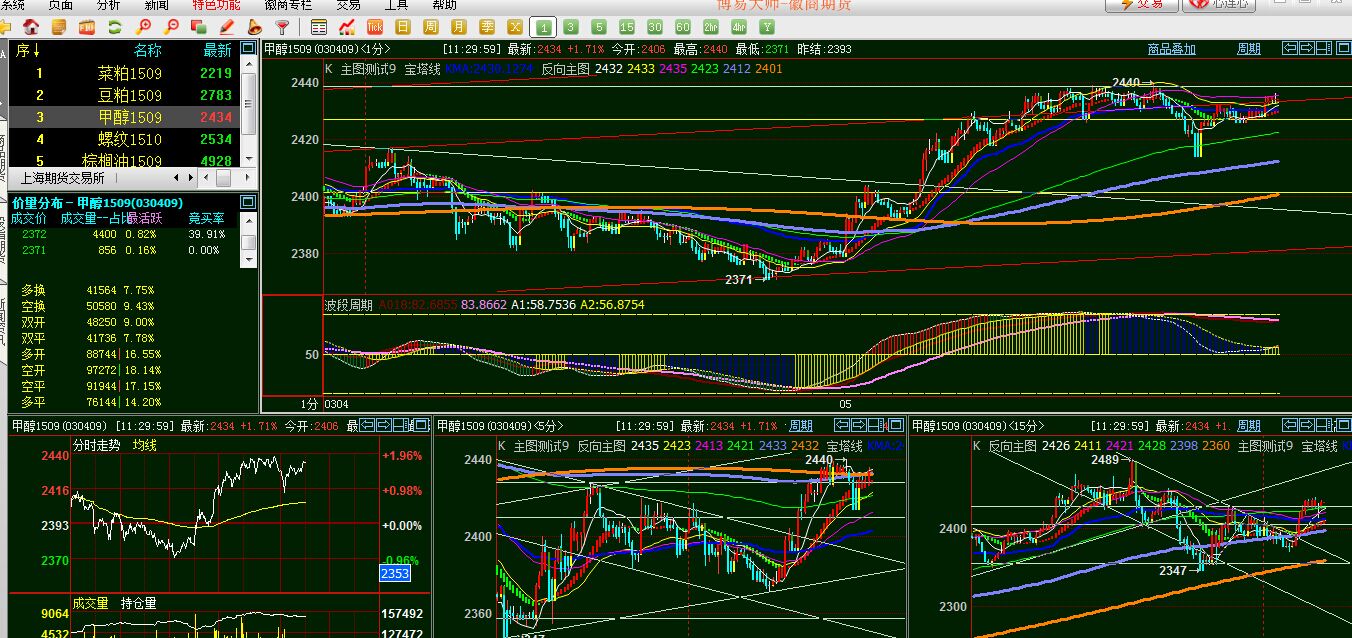
Task: Open the quote list table icon
Action: [x=319, y=27]
